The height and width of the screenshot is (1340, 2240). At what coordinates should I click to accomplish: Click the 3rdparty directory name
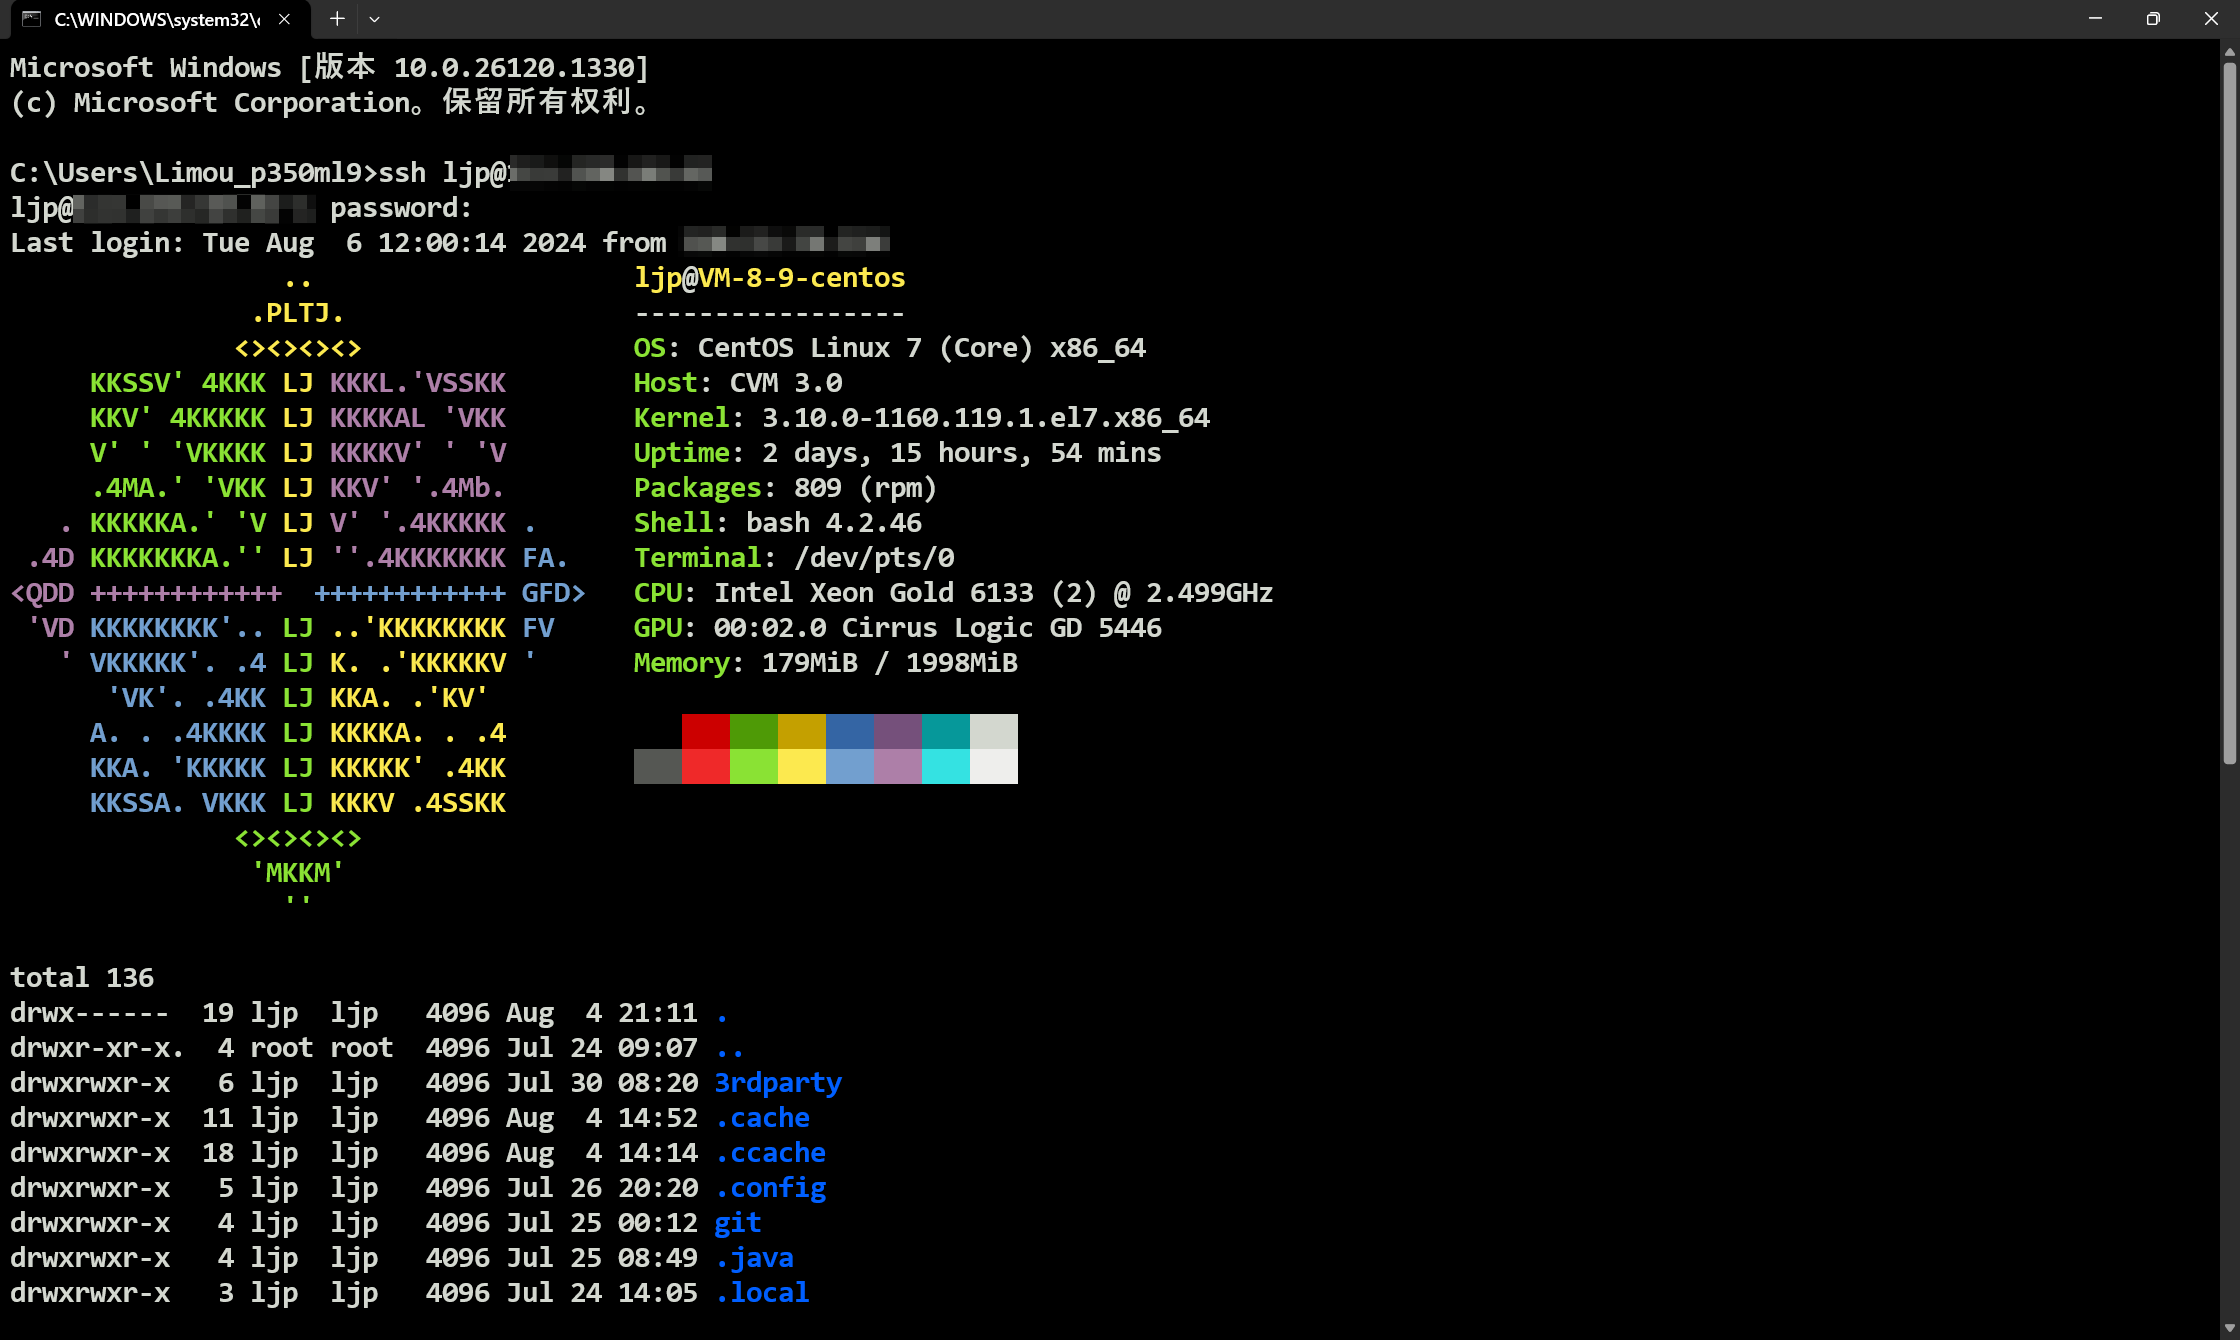tap(778, 1083)
